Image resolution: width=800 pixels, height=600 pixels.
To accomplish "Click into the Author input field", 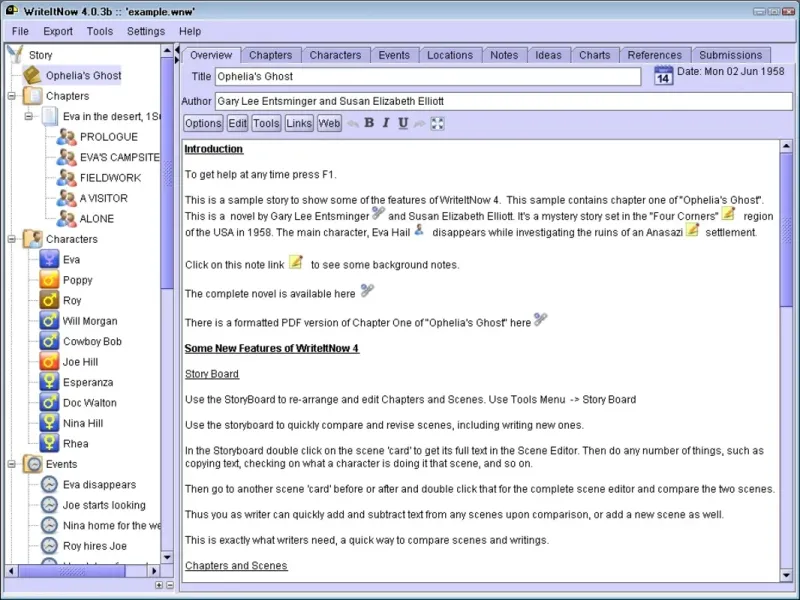I will click(x=504, y=101).
